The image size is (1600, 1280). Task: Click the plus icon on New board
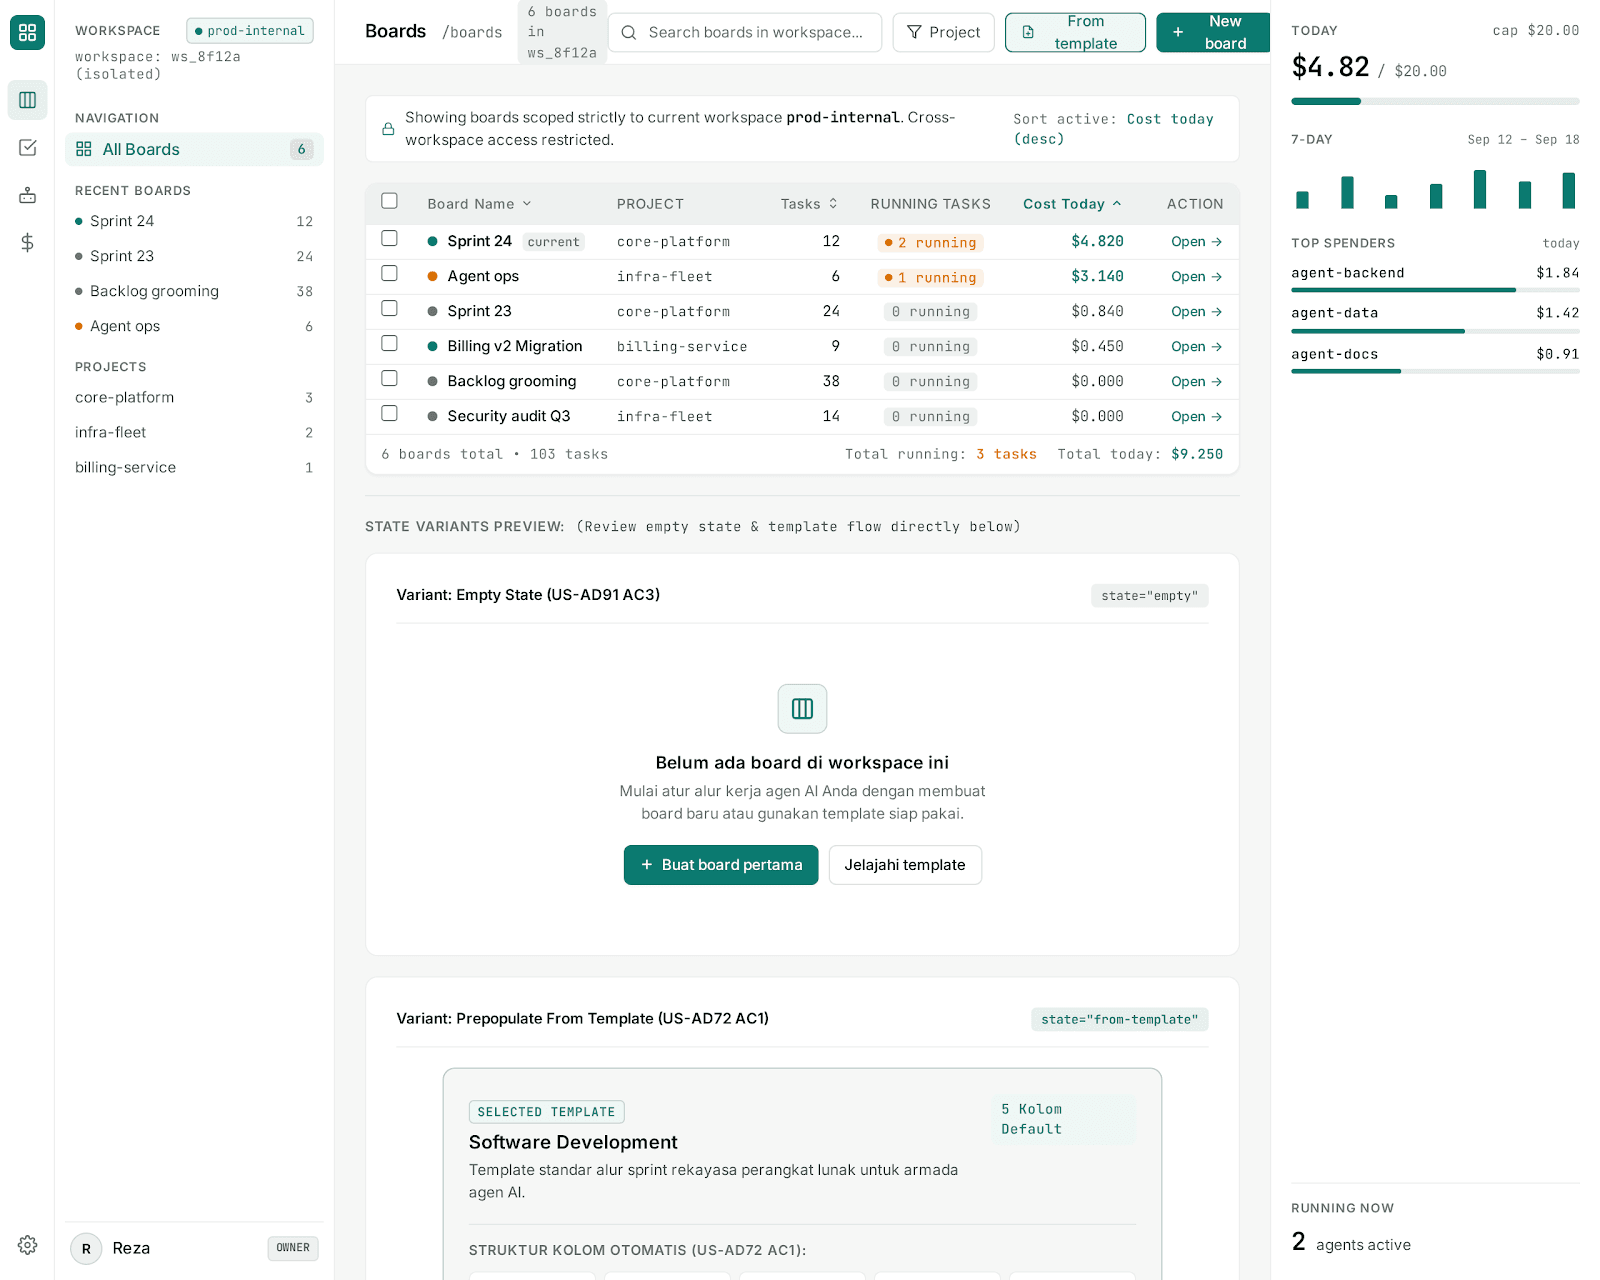[x=1178, y=33]
